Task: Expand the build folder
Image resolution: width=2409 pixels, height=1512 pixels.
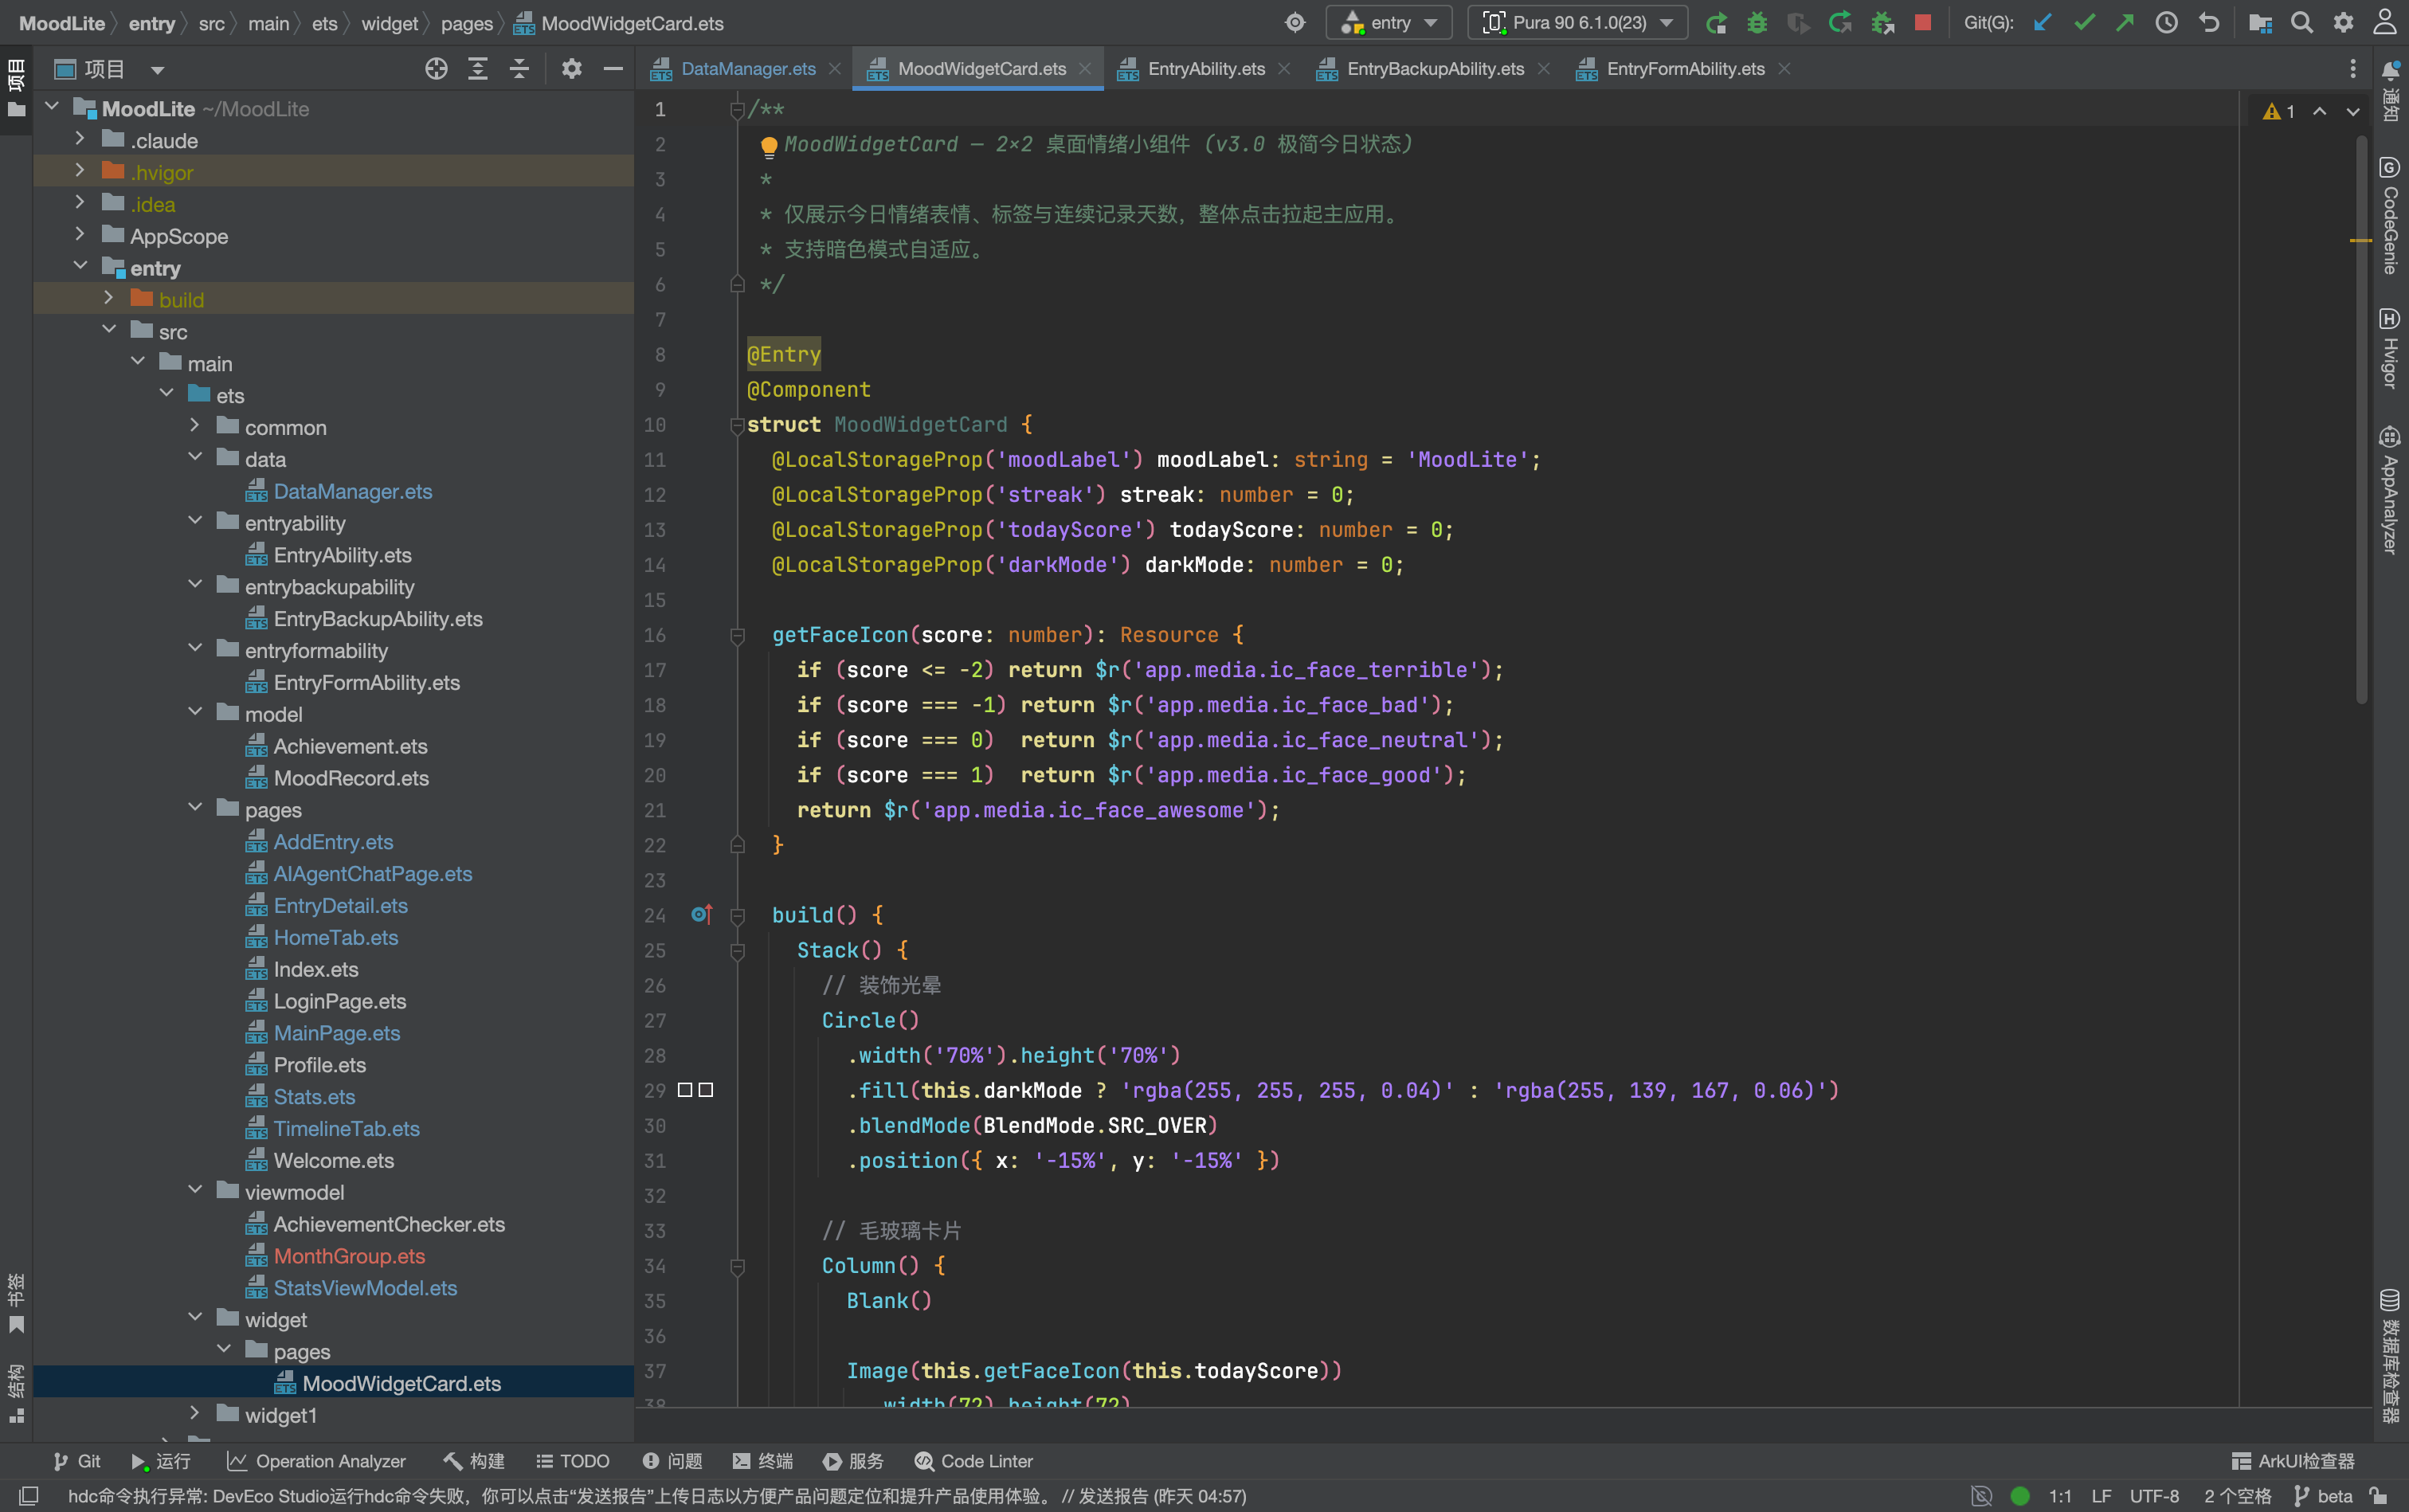Action: tap(109, 298)
